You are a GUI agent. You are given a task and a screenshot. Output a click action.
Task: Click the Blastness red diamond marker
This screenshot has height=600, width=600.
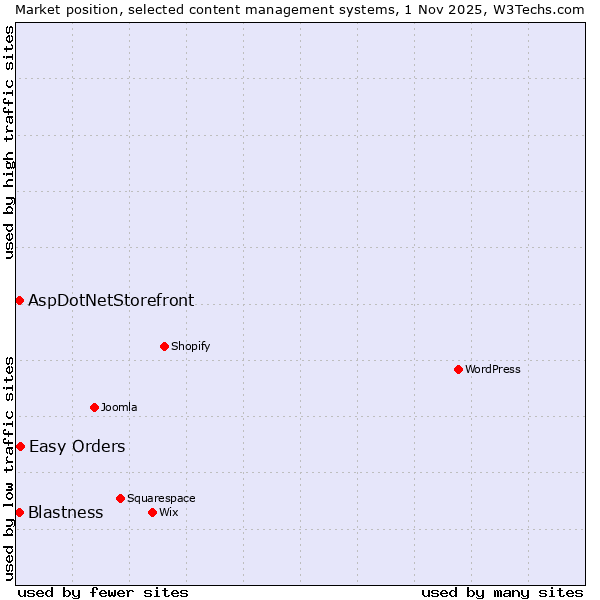click(x=19, y=512)
